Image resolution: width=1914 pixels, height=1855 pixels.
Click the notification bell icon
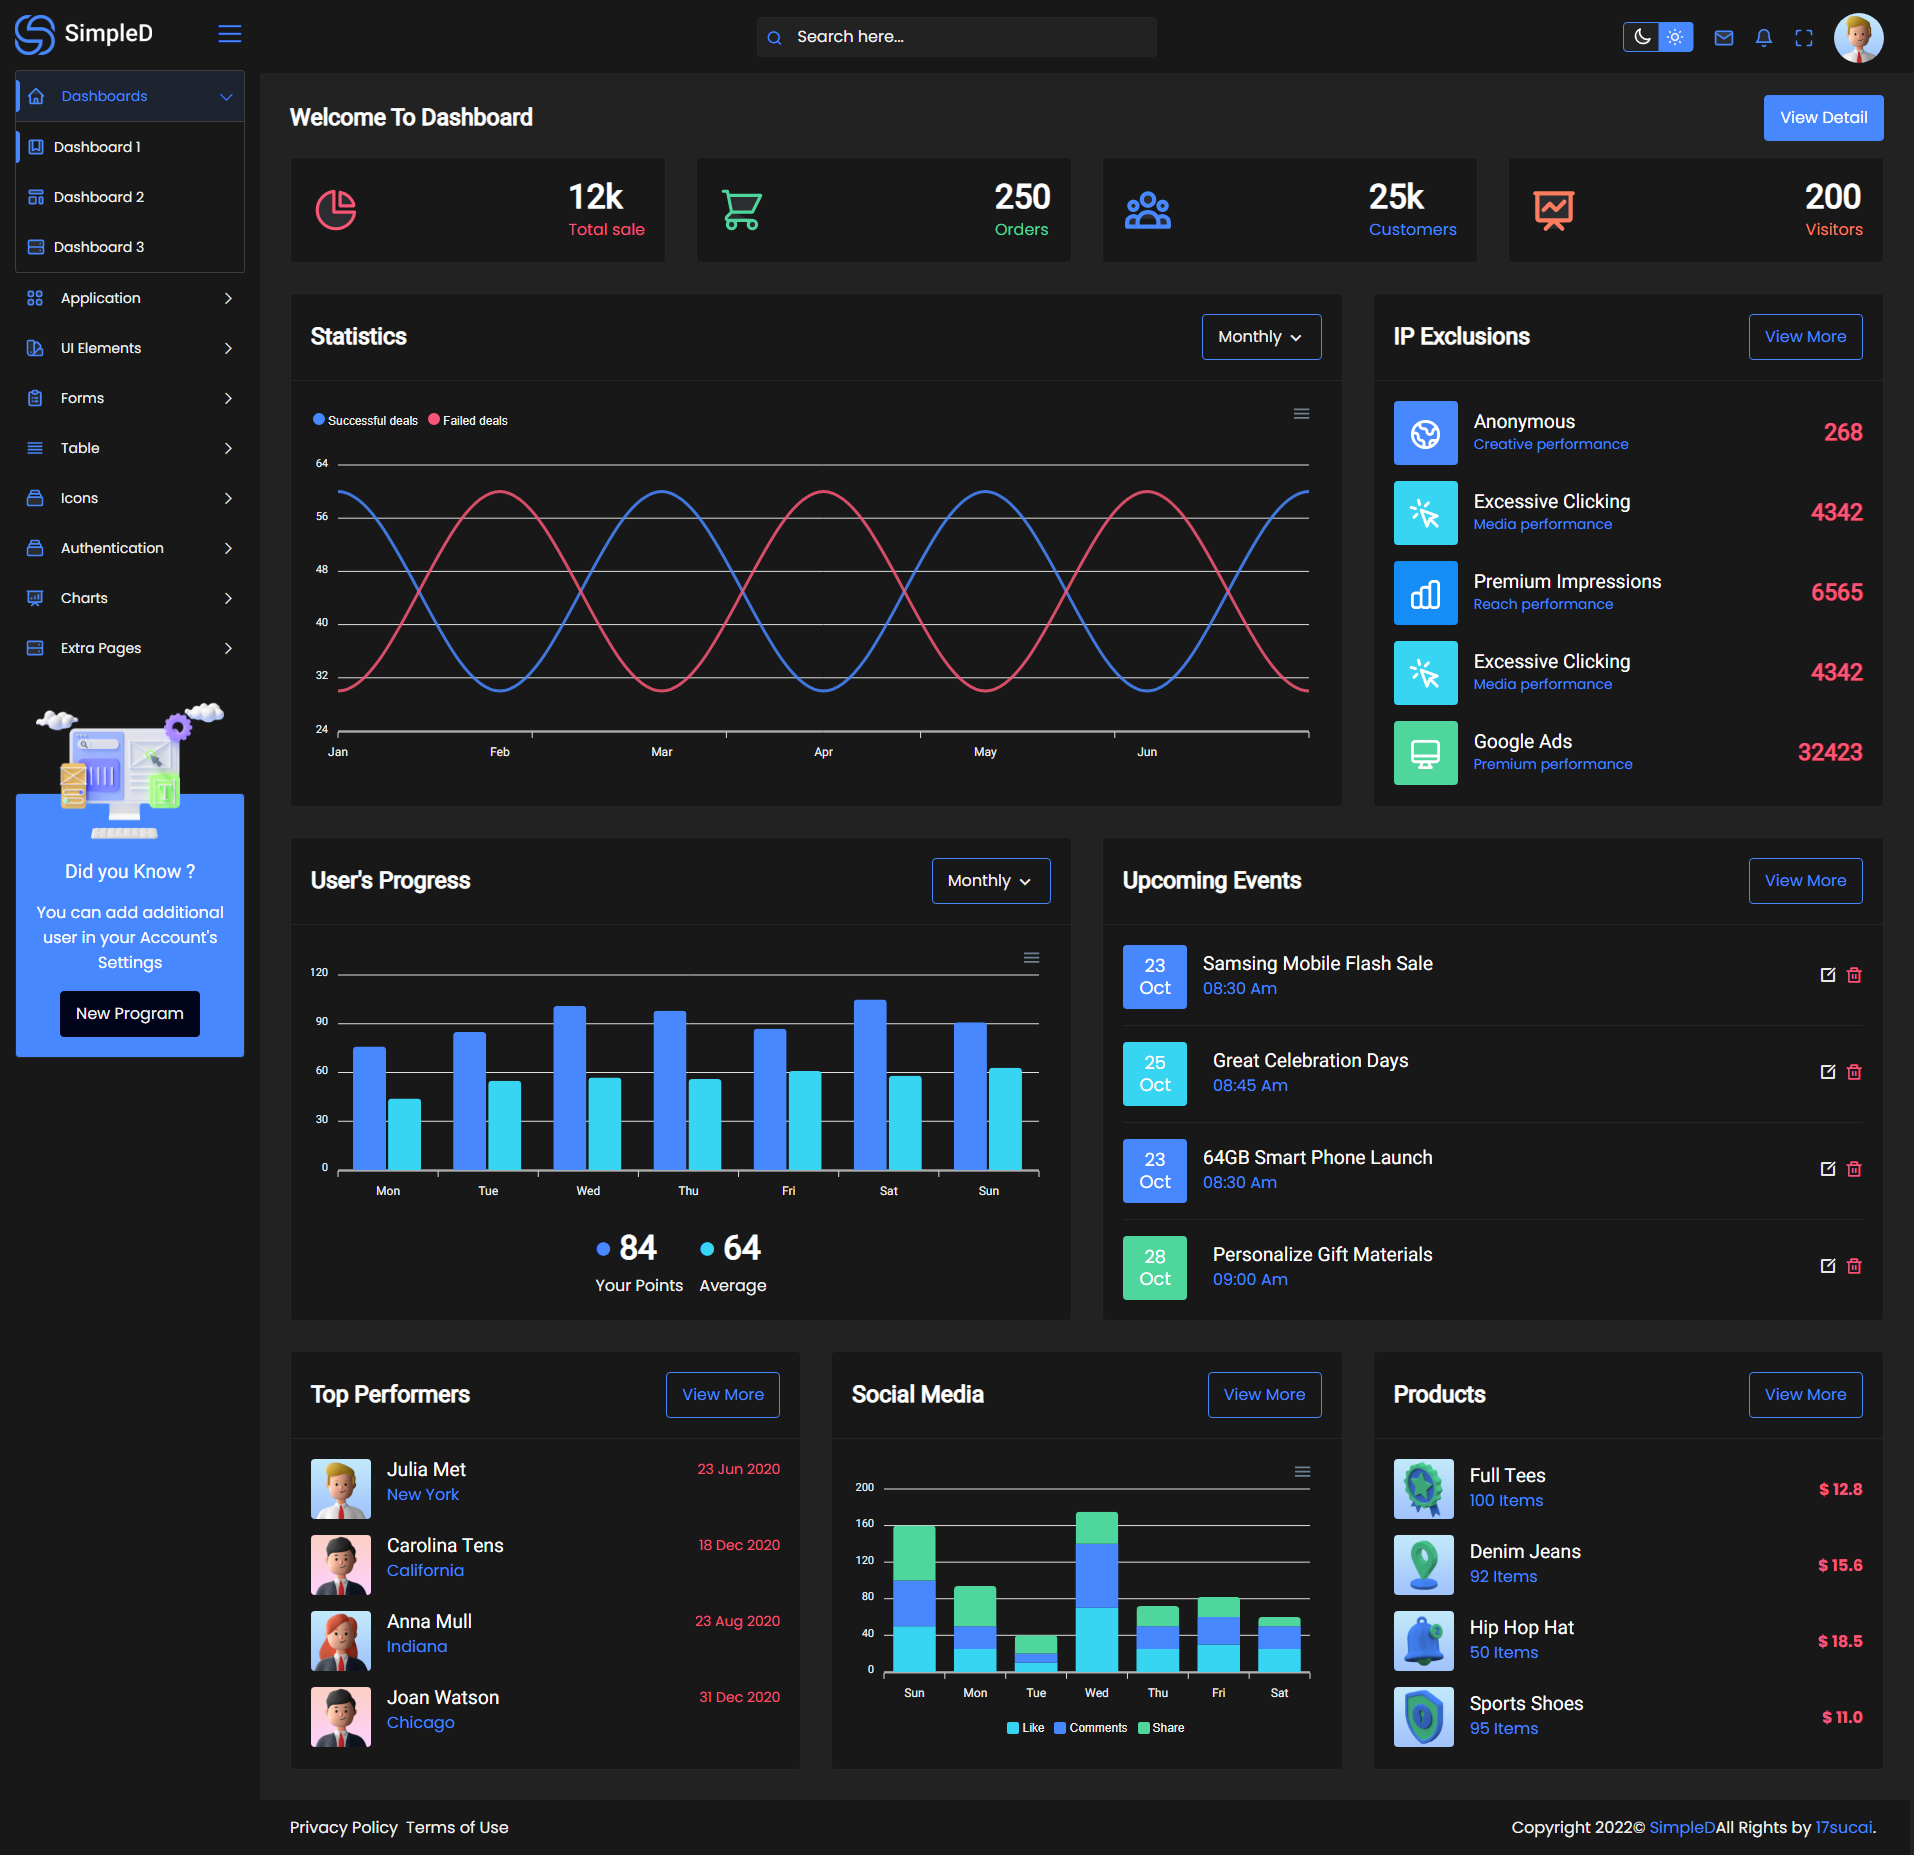[1763, 38]
